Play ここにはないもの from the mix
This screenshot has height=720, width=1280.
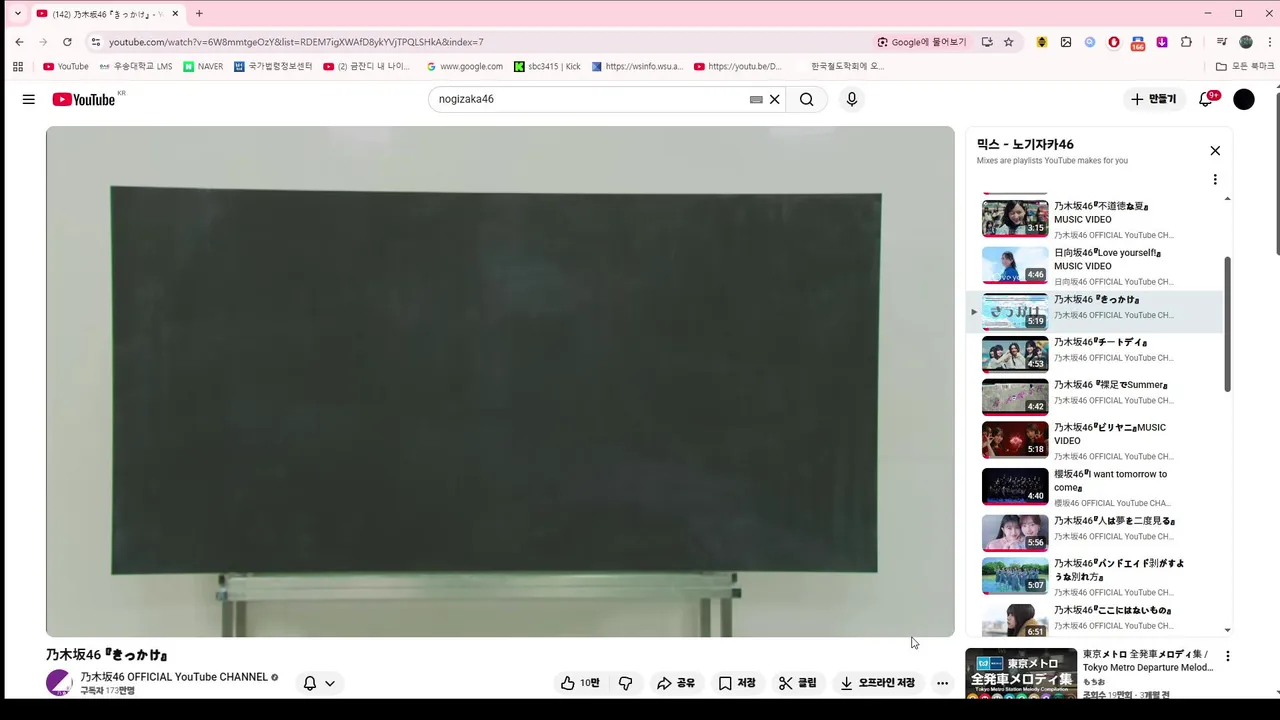[x=1094, y=618]
